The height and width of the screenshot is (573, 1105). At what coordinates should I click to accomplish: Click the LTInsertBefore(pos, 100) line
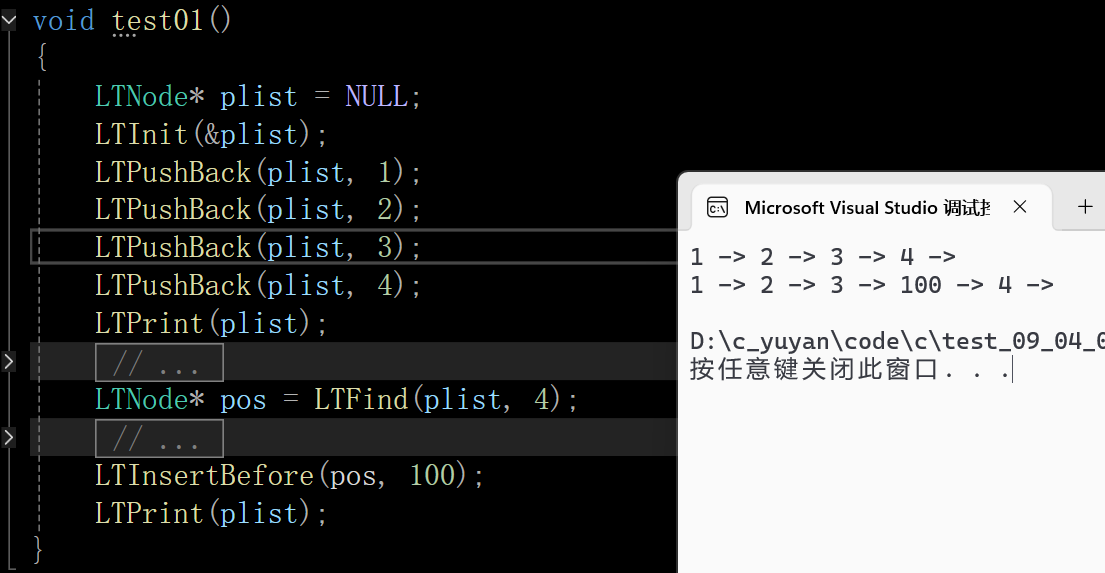click(289, 476)
